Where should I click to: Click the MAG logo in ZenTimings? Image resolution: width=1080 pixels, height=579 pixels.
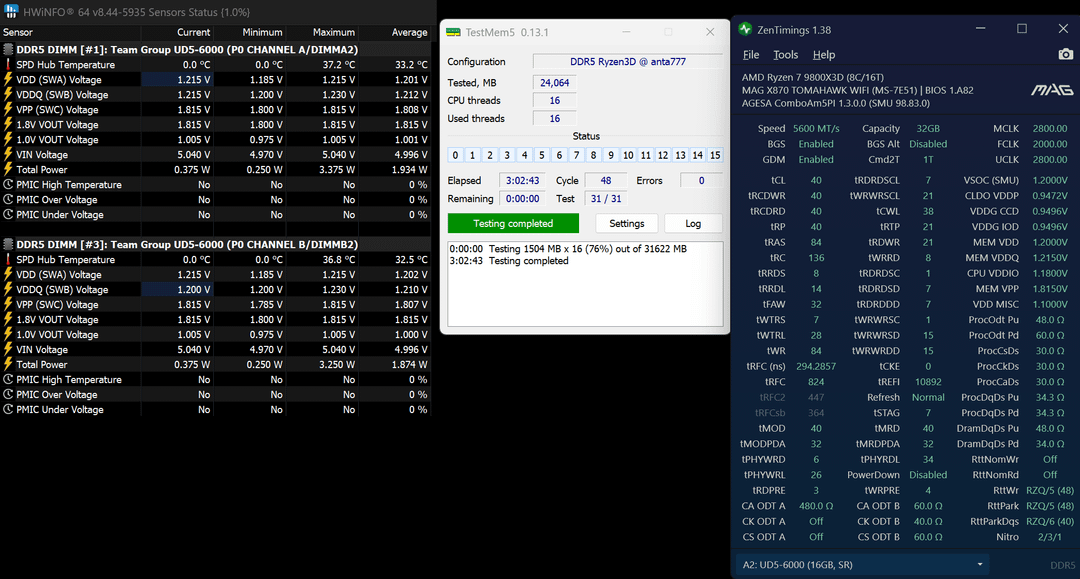[1051, 90]
